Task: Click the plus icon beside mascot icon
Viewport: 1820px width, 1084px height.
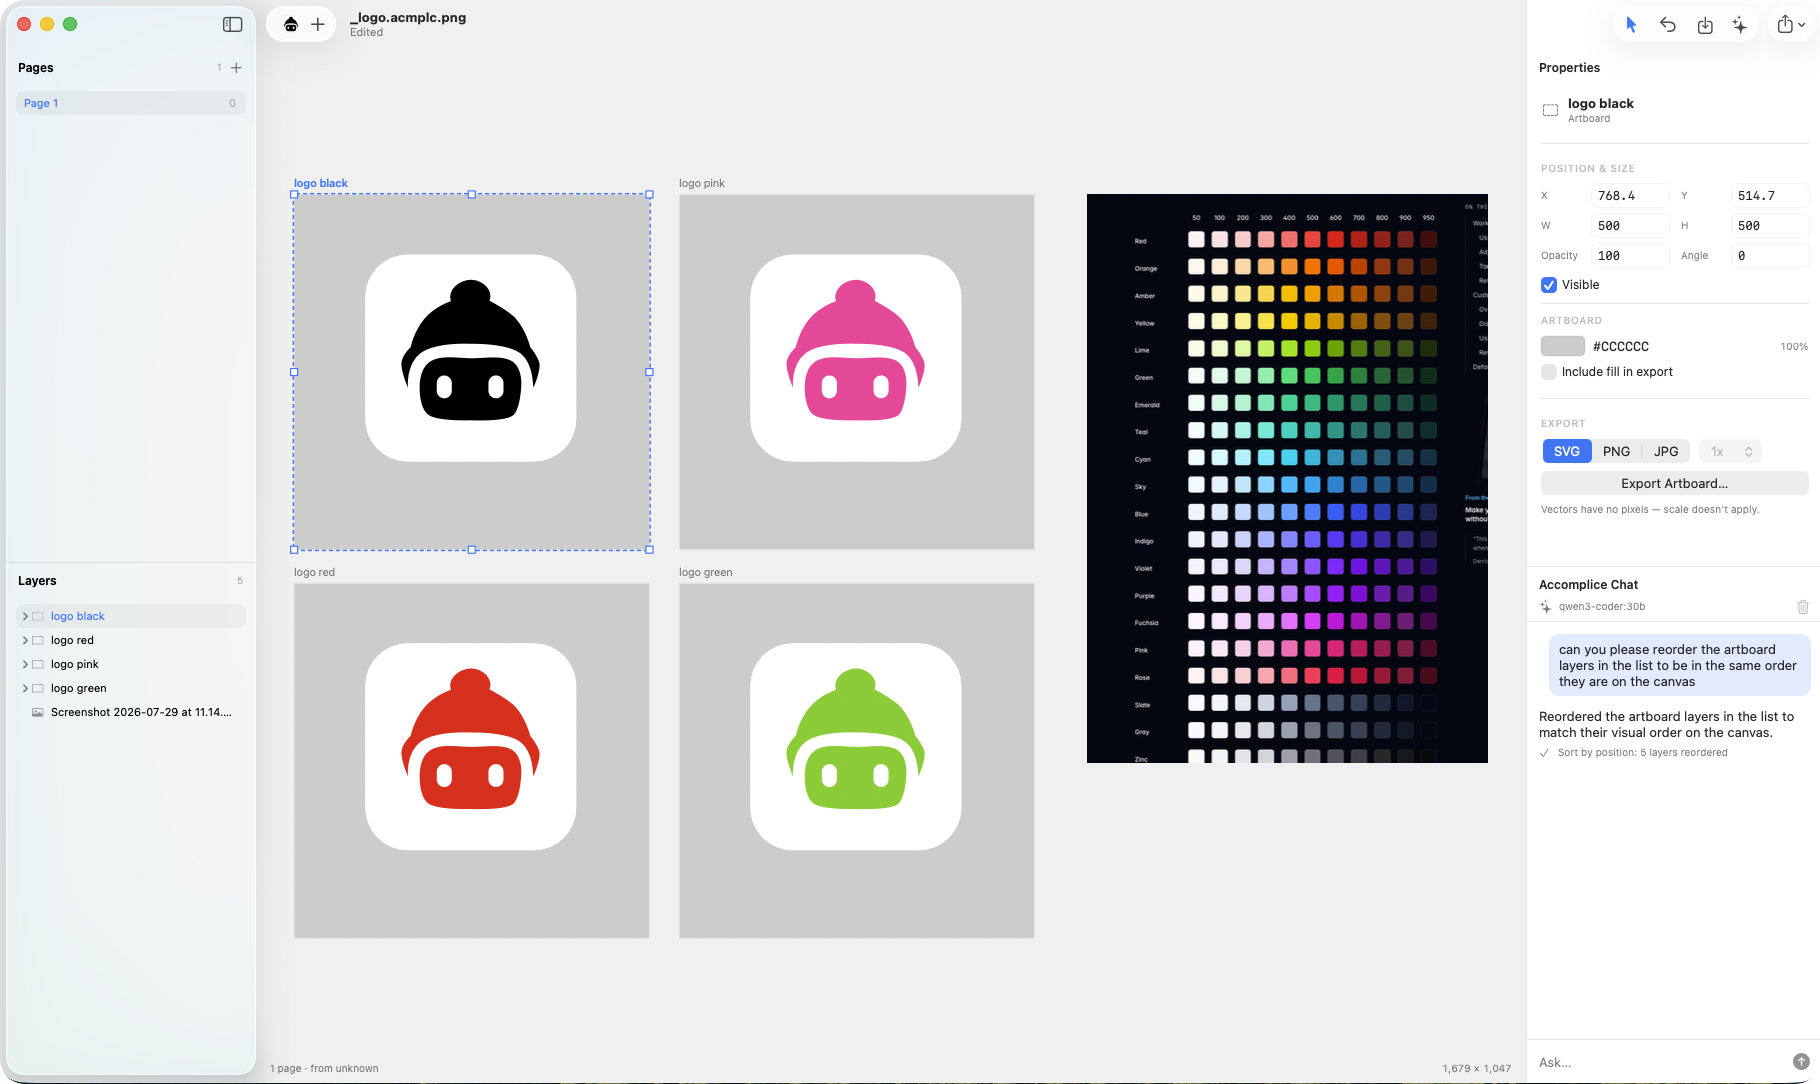Action: (x=318, y=24)
